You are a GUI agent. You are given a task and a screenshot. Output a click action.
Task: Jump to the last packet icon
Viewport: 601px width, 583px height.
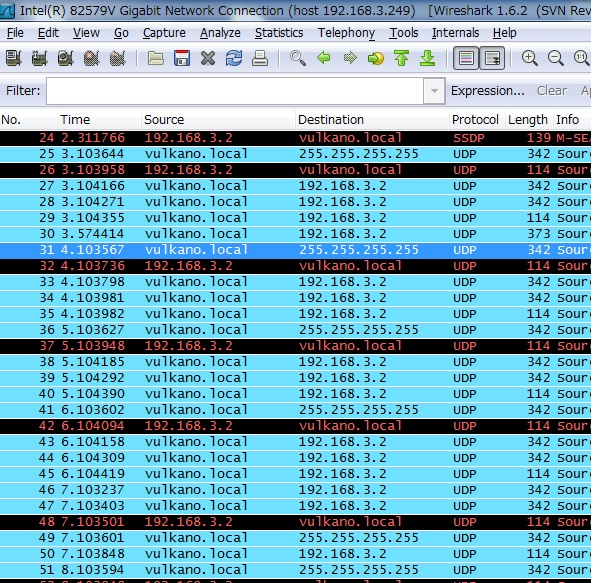pos(427,59)
